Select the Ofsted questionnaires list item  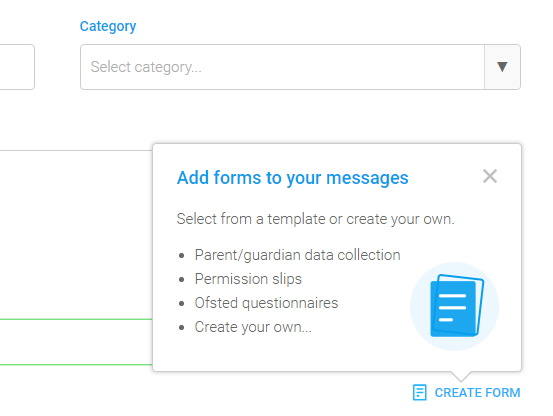266,303
